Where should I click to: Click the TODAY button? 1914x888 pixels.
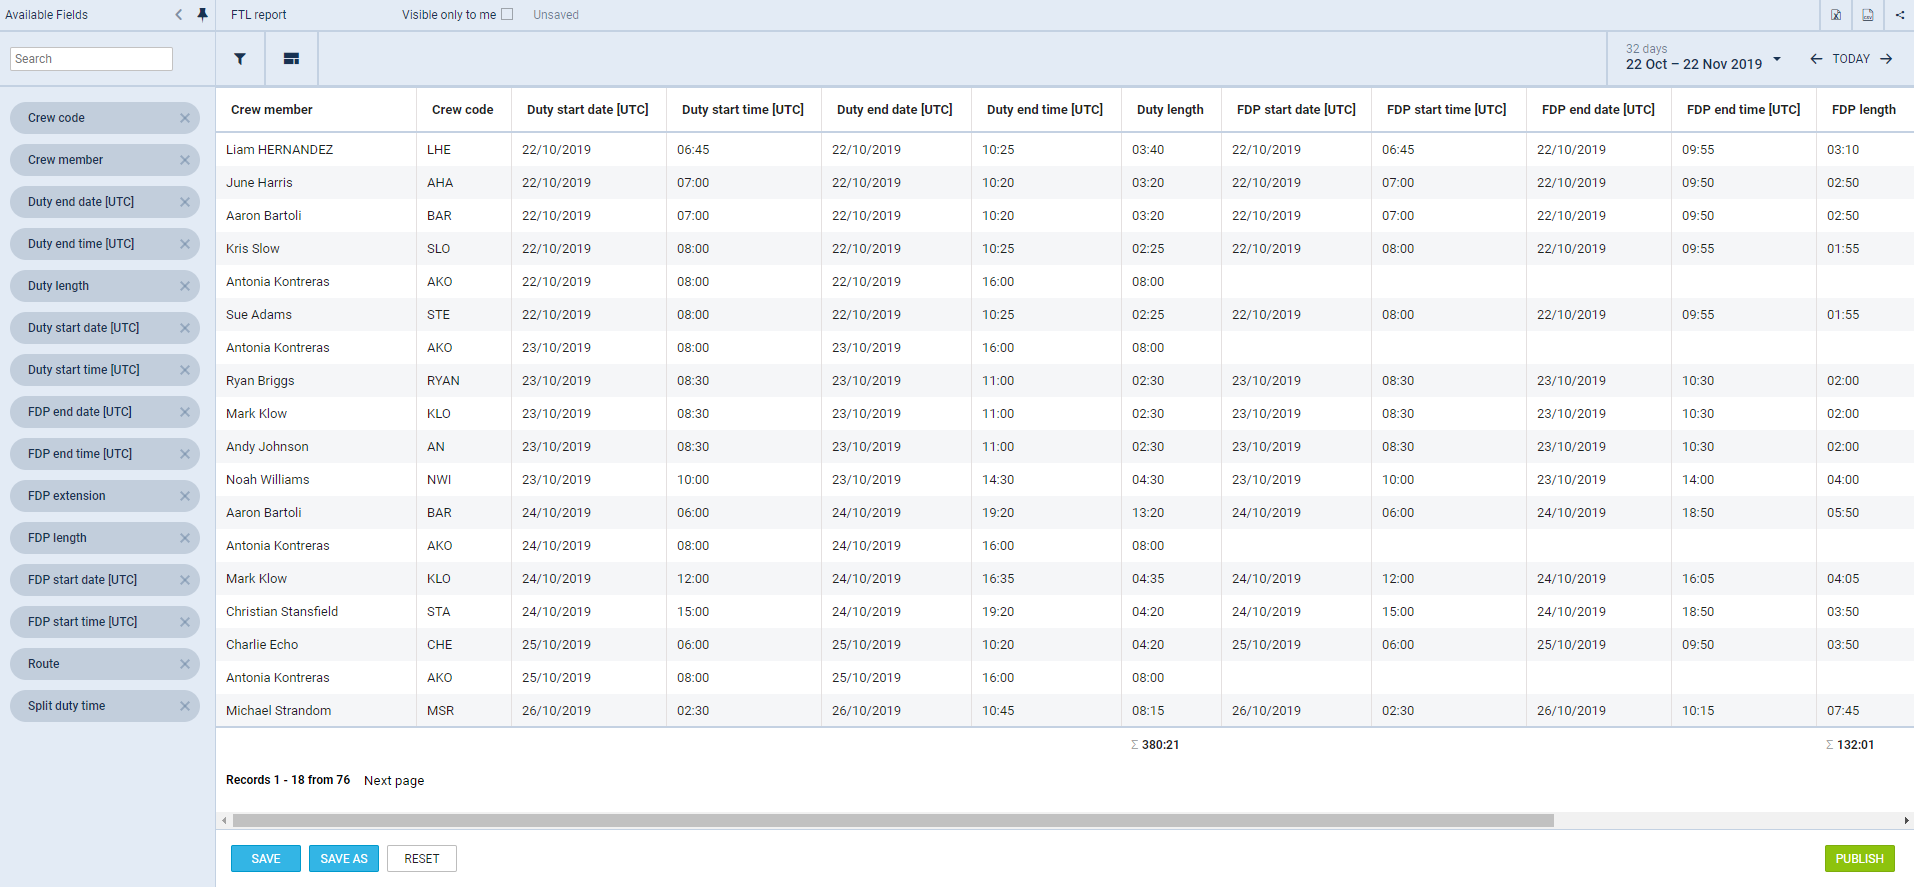coord(1851,59)
